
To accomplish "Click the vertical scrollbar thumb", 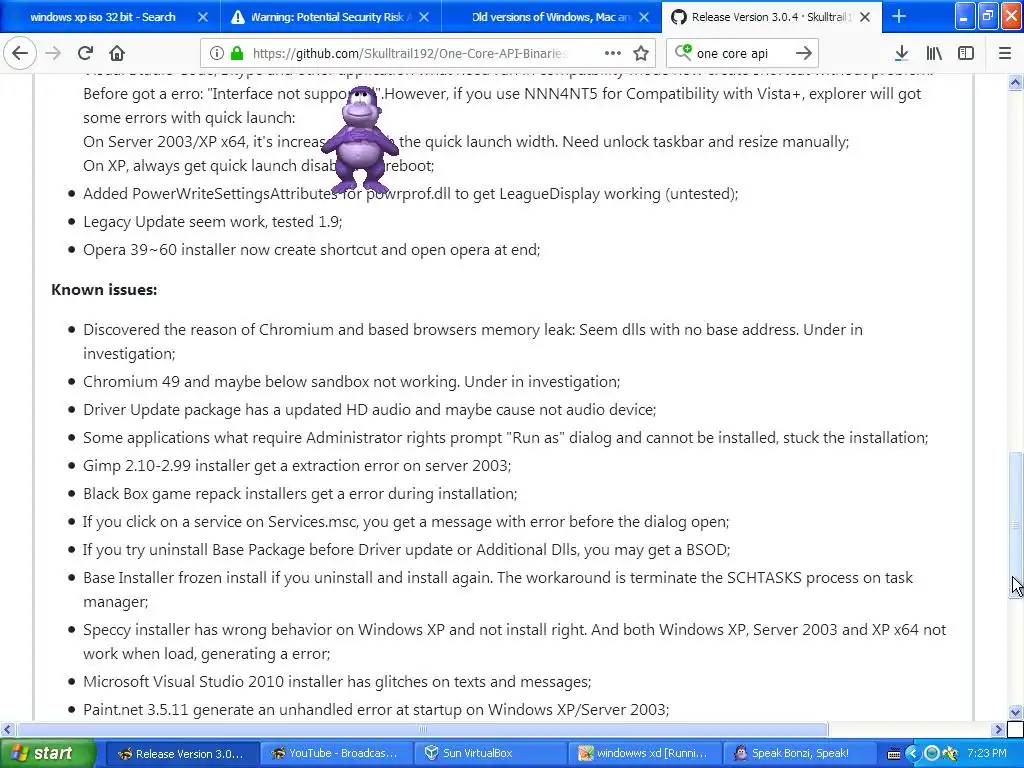I will pyautogui.click(x=1016, y=524).
